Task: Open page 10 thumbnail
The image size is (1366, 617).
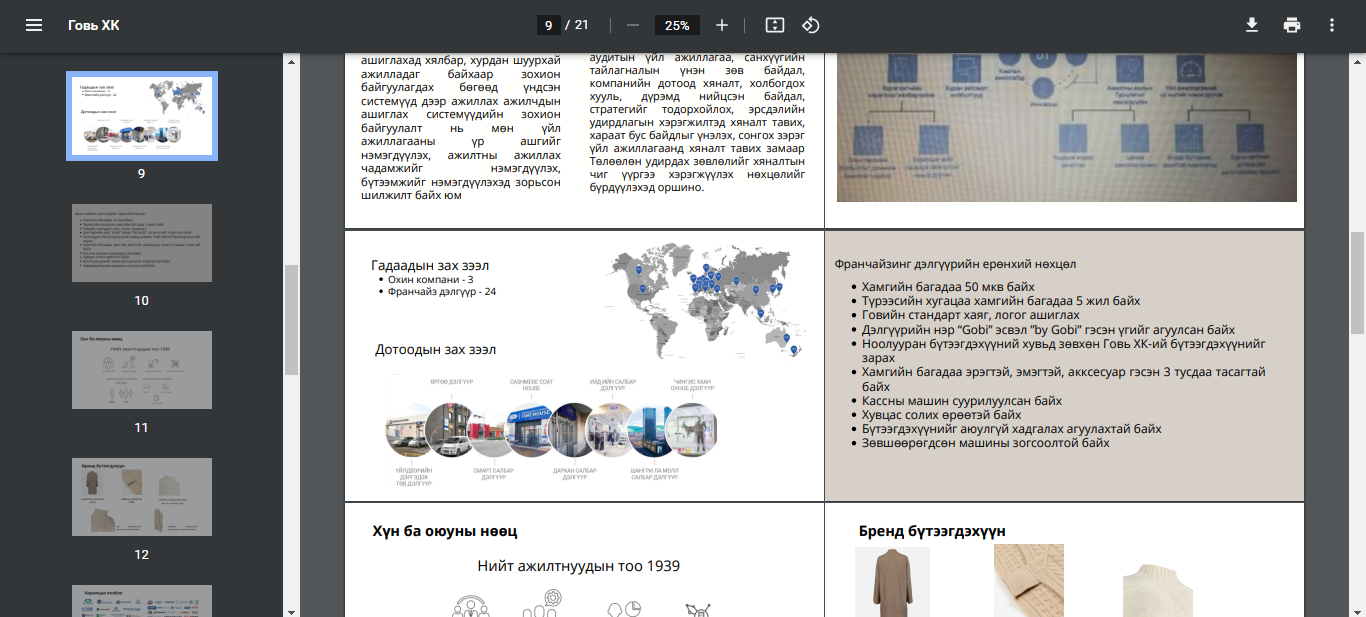Action: point(141,242)
